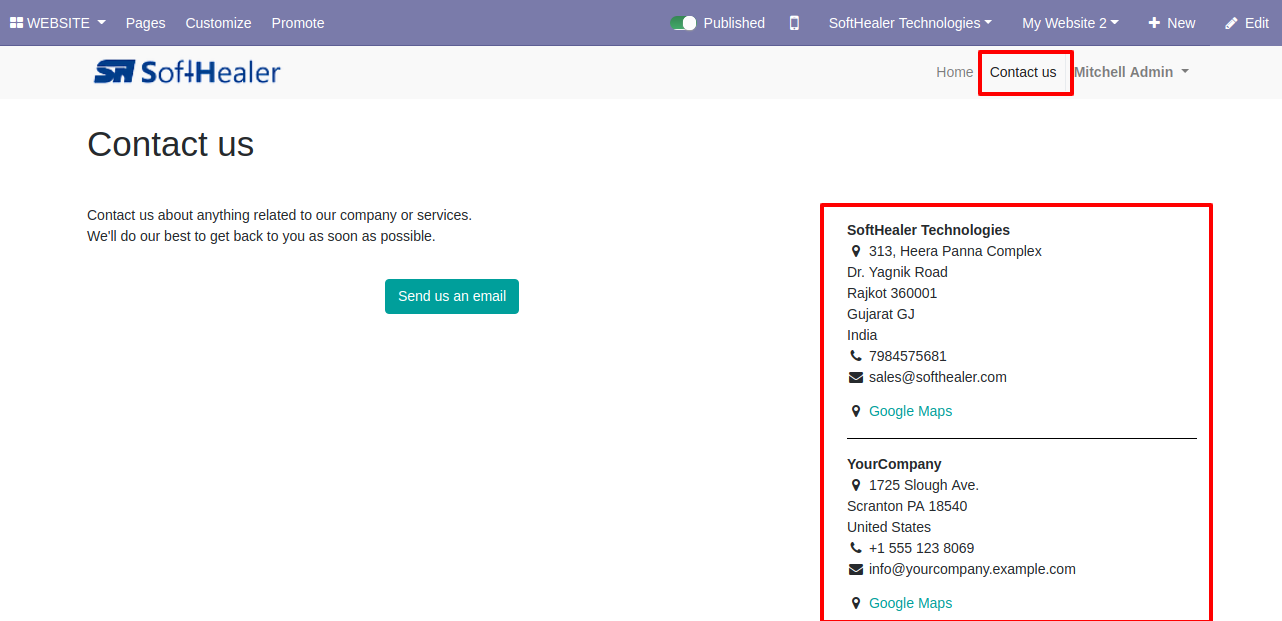Click phone icon beside +1 555 123 8069
Screen dimensions: 1282x621
tap(855, 548)
